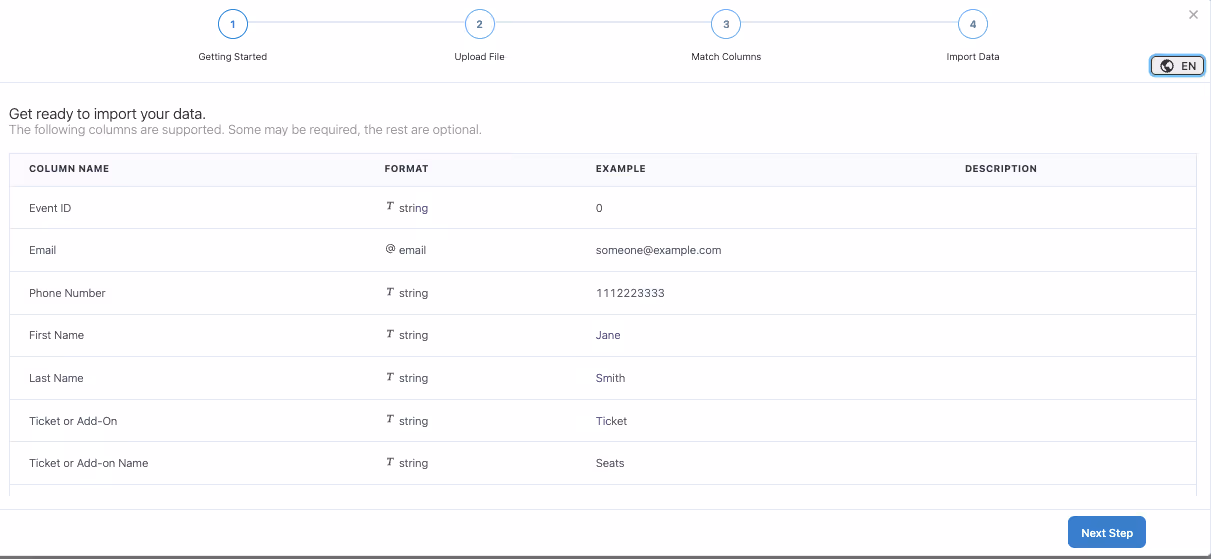Screen dimensions: 1211x559
Task: Click the Email column name cell
Action: 43,250
